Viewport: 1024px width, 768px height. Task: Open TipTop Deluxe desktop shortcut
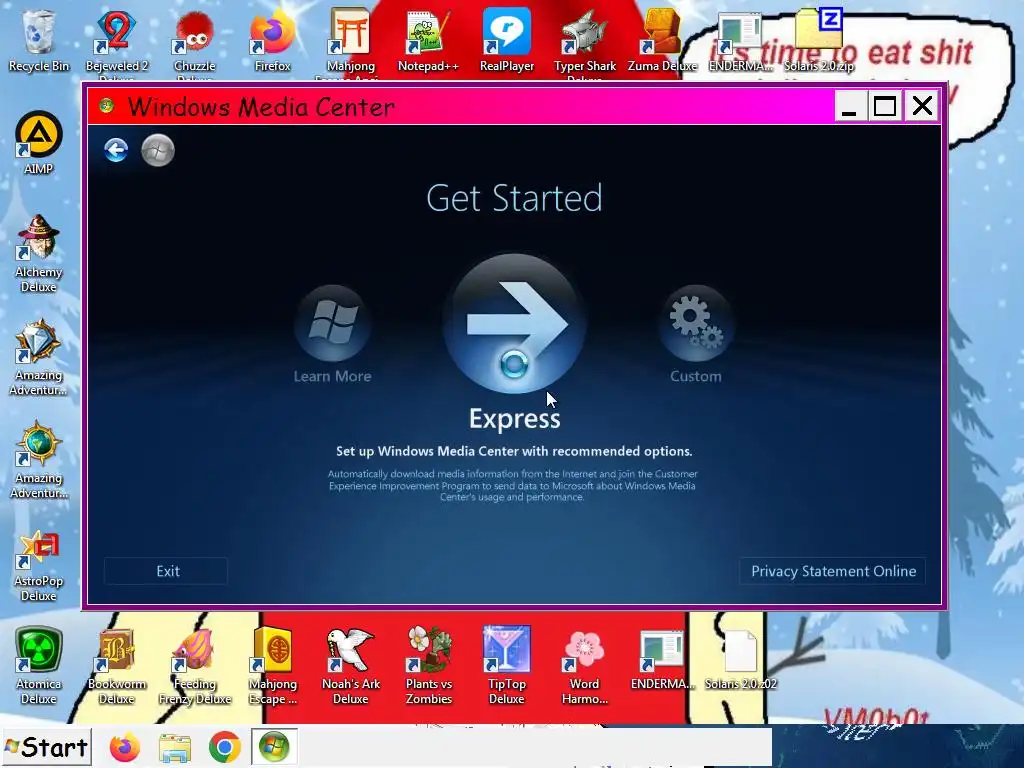coord(507,665)
